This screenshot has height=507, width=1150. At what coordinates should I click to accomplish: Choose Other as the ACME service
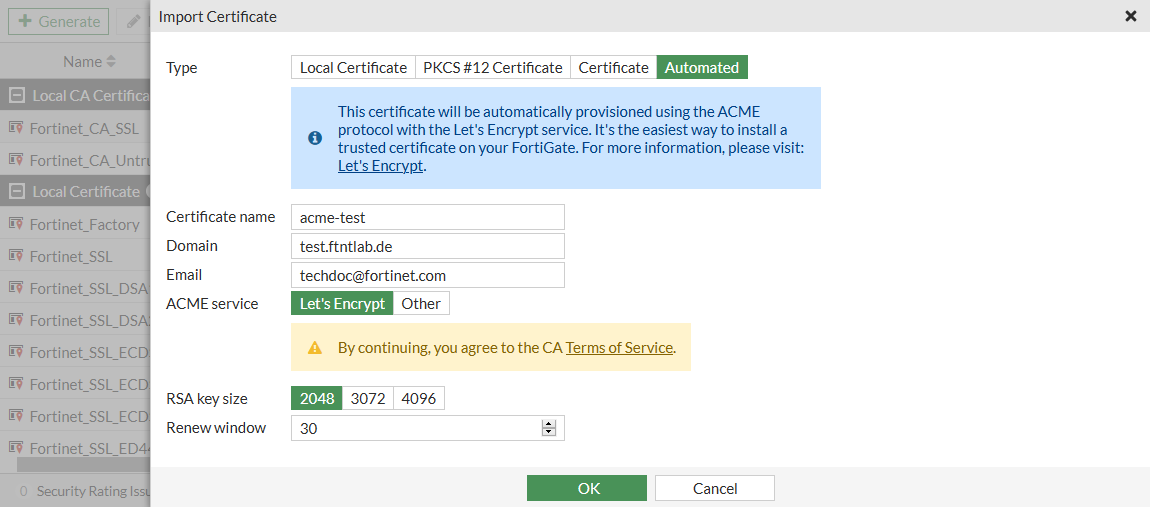click(421, 303)
